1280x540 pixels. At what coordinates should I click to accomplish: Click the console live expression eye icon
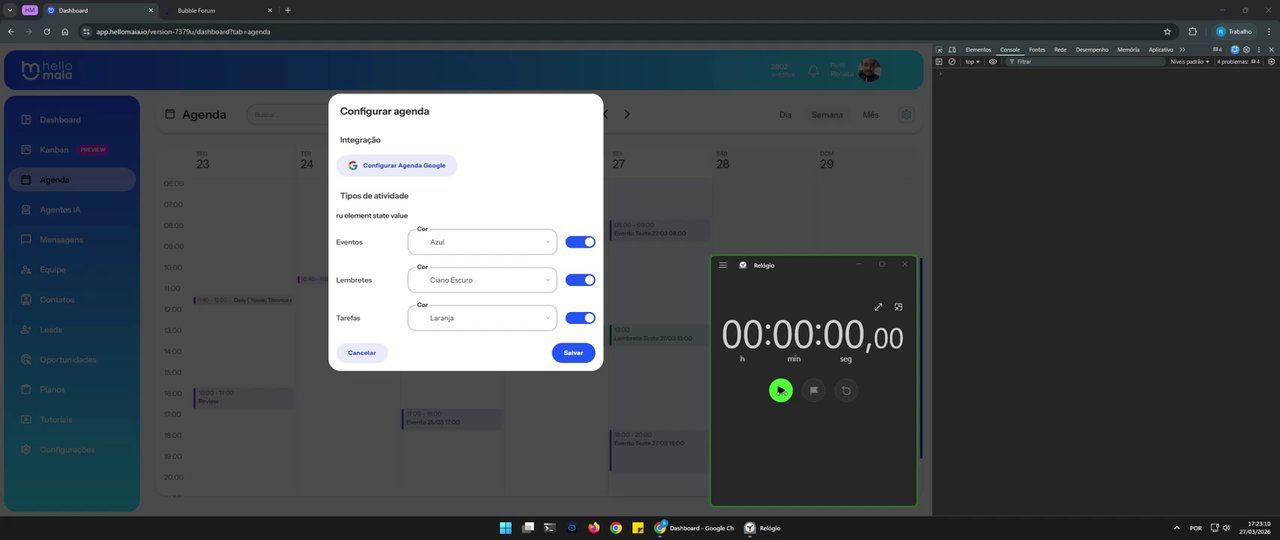pos(993,62)
